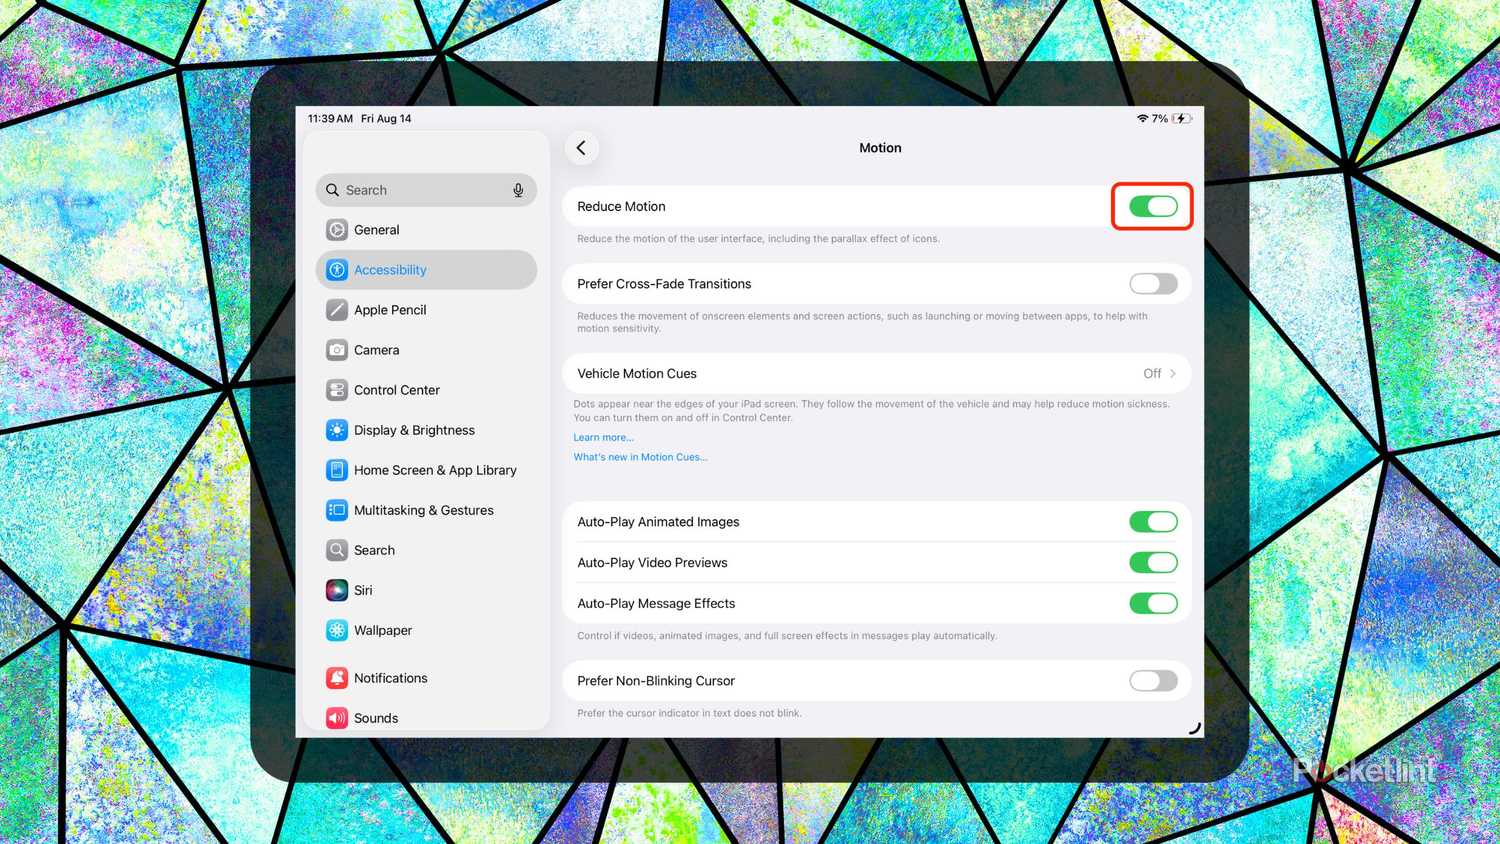Select Accessibility in the sidebar

click(426, 270)
